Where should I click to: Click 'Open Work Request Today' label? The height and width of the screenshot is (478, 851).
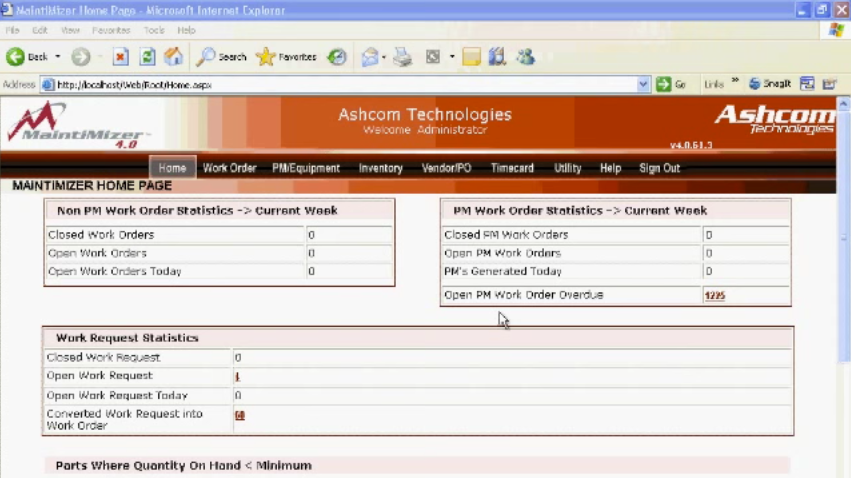click(x=117, y=396)
